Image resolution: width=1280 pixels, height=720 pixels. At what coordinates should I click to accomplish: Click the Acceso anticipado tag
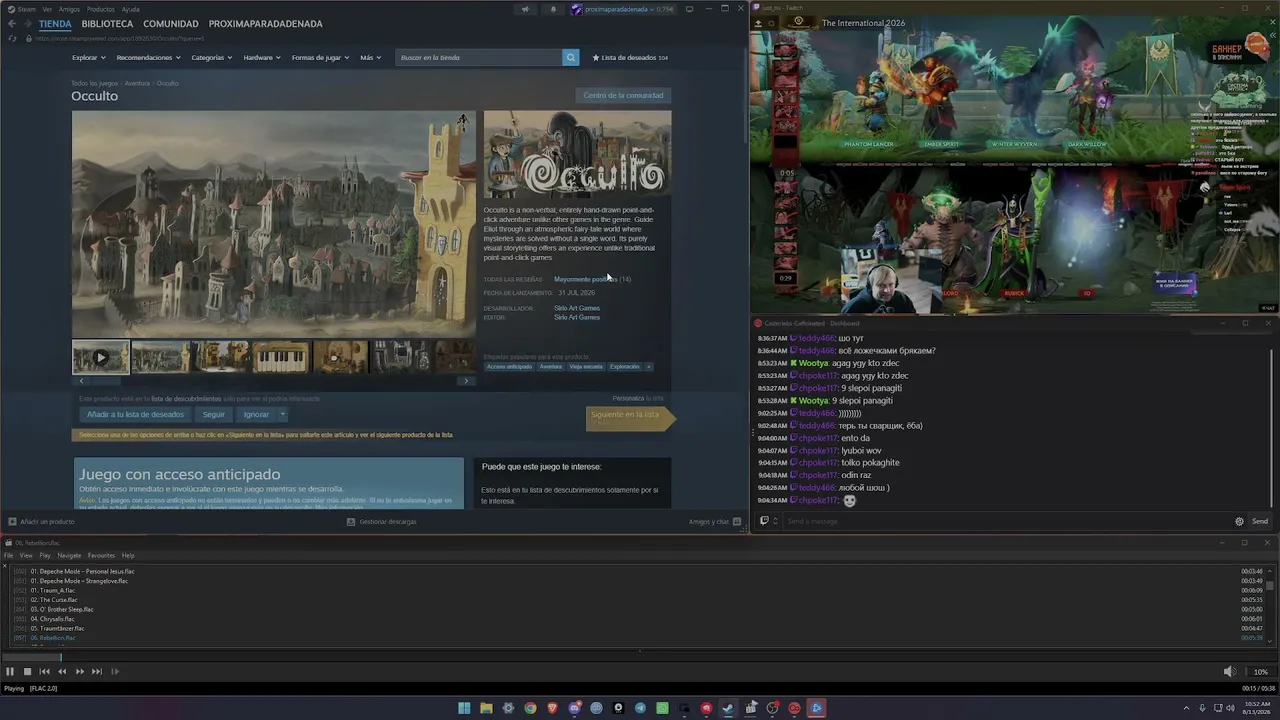click(x=510, y=367)
